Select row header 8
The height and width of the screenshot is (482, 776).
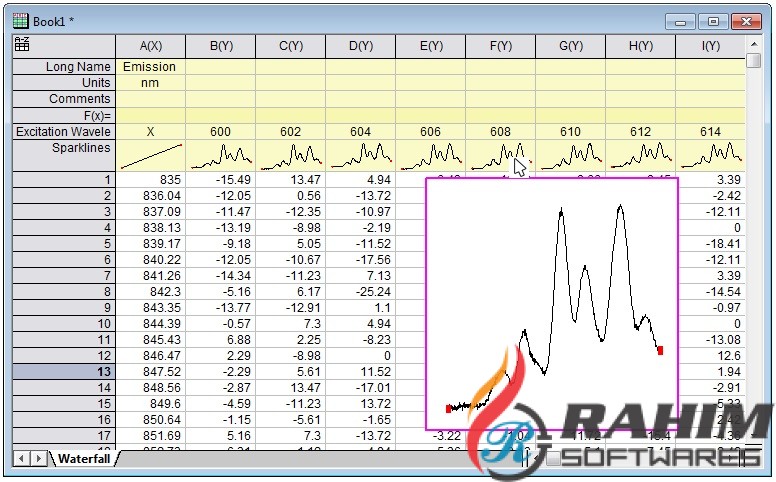[64, 291]
